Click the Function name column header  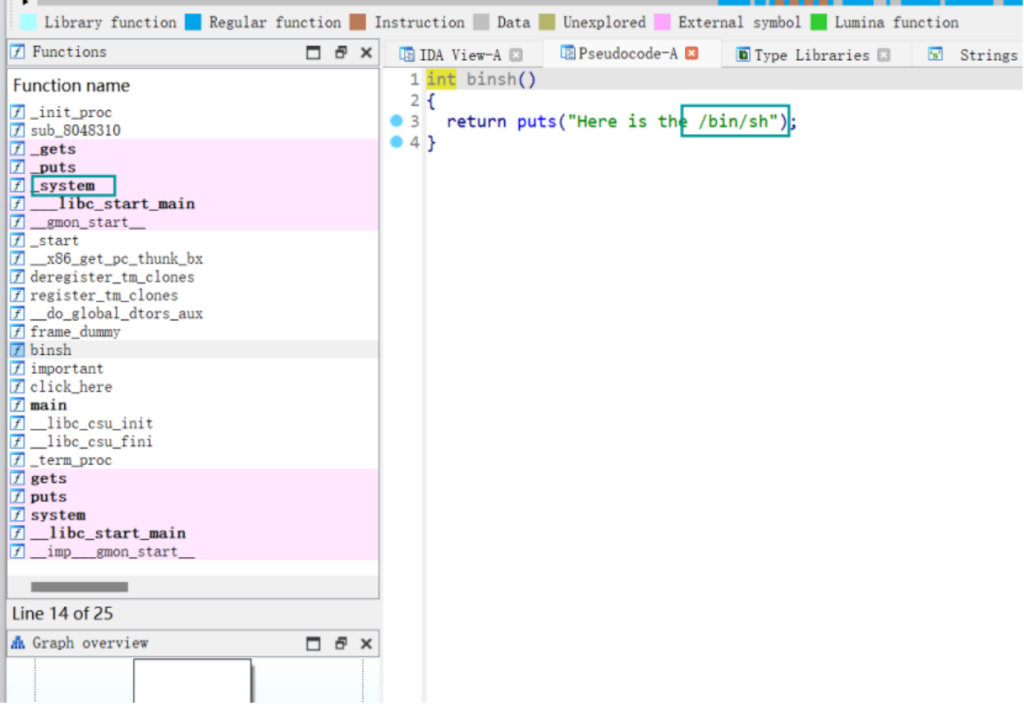71,86
